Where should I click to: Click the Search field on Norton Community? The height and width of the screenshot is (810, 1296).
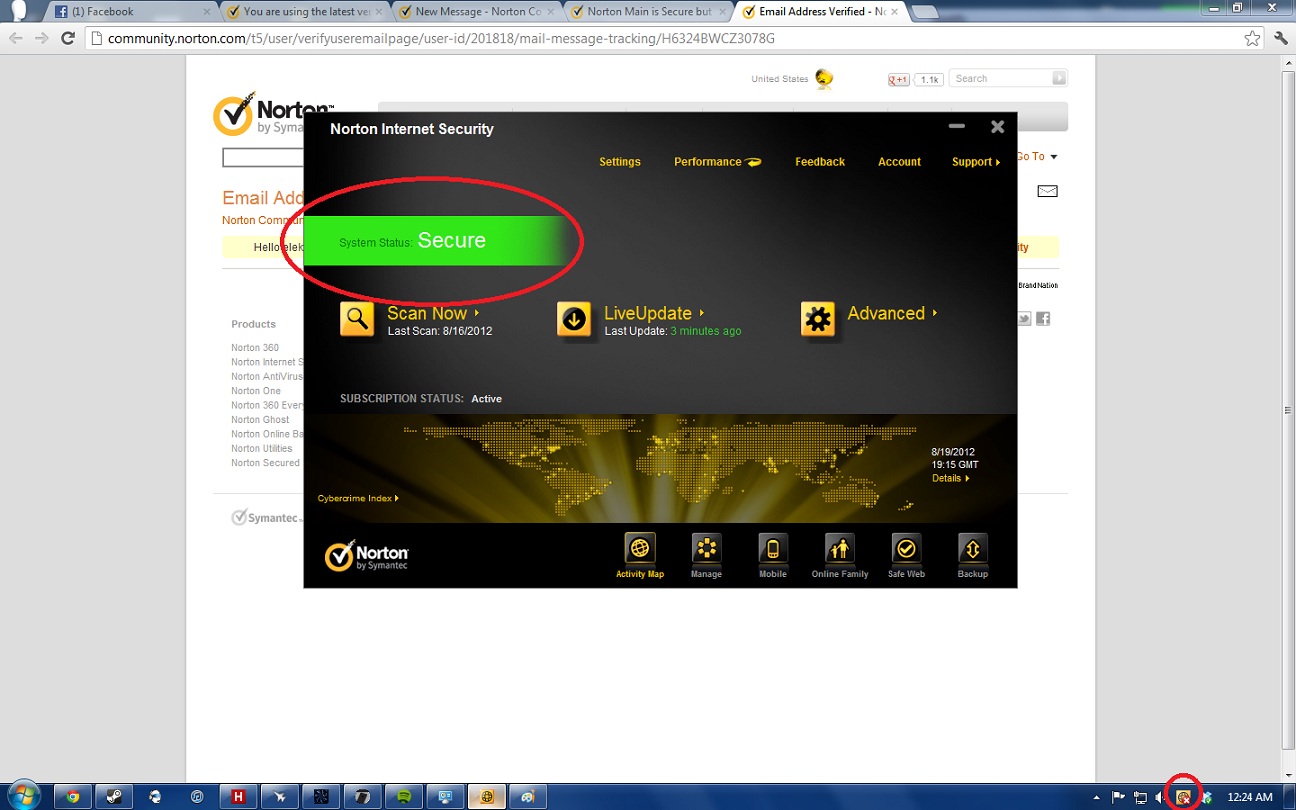point(1000,78)
